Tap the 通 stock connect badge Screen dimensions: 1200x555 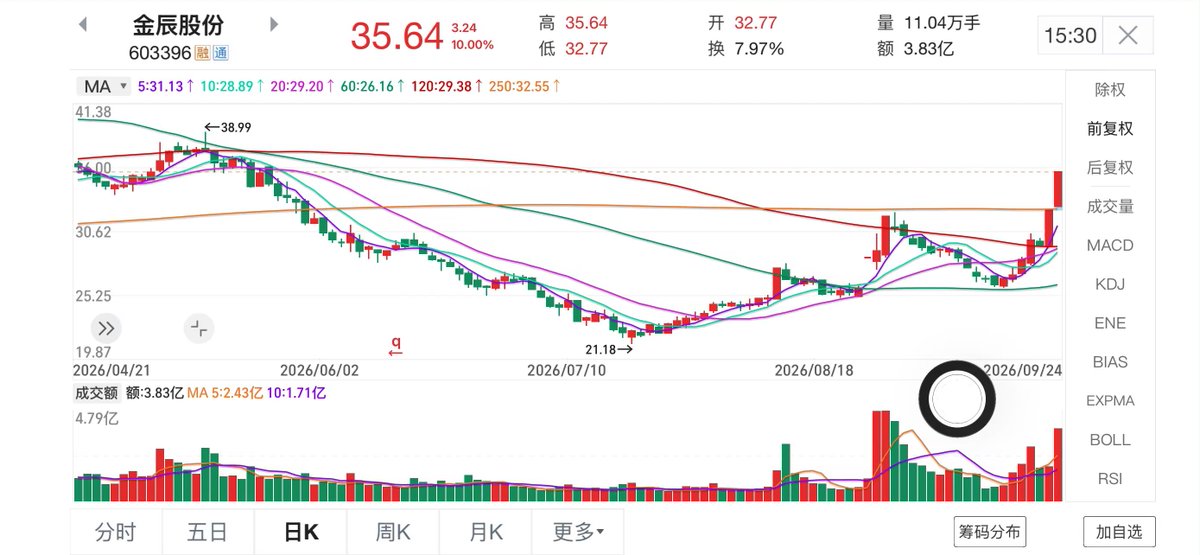coord(219,52)
